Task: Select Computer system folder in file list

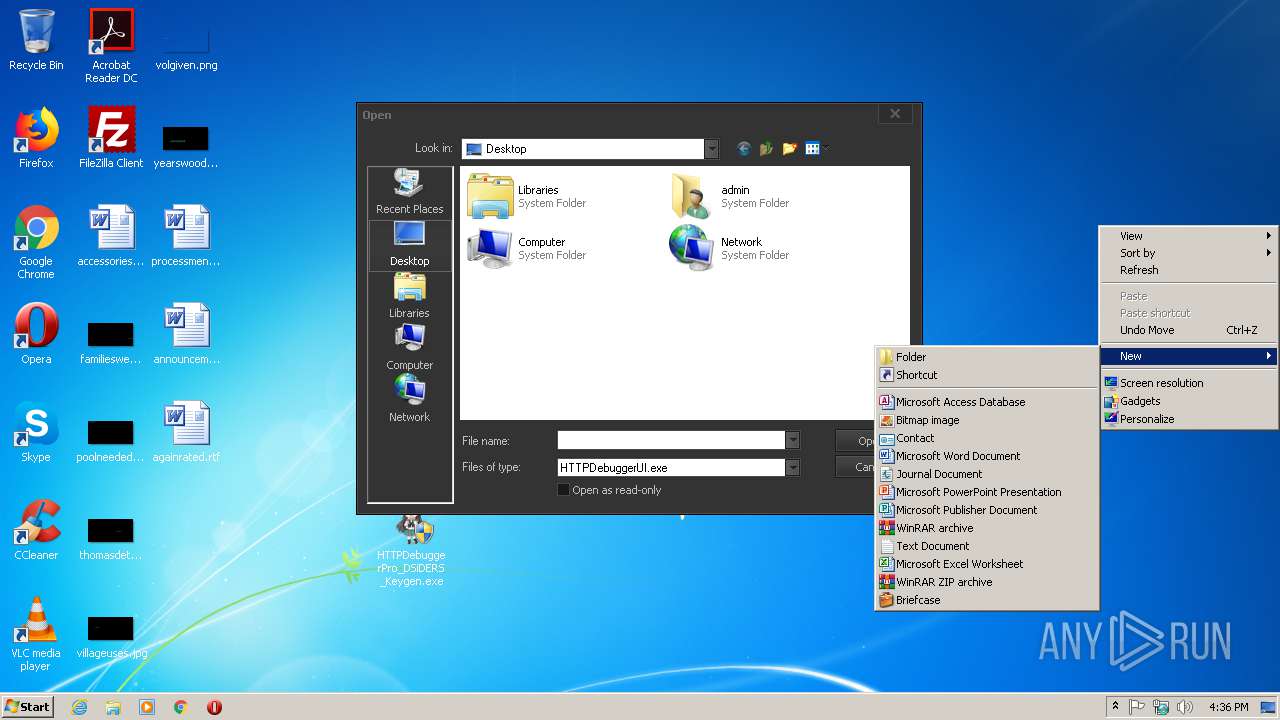Action: coord(528,248)
